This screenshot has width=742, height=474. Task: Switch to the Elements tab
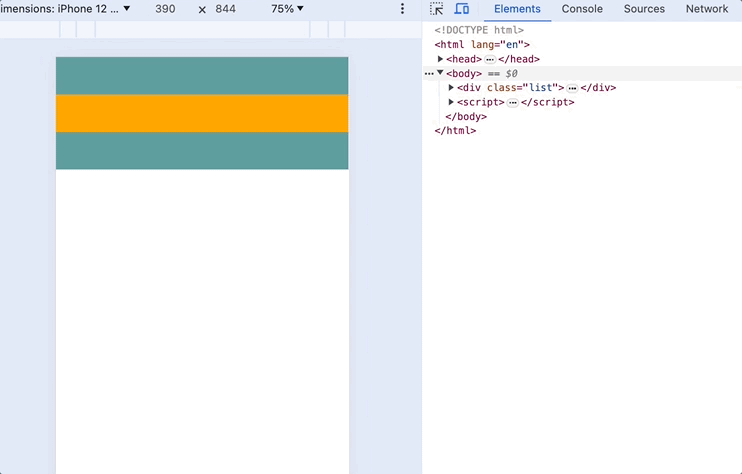pos(517,9)
